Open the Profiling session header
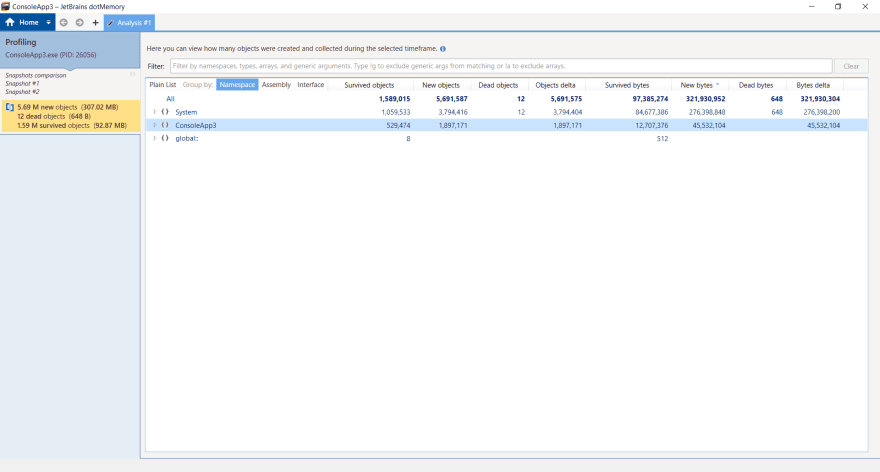This screenshot has height=472, width=880. tap(70, 49)
